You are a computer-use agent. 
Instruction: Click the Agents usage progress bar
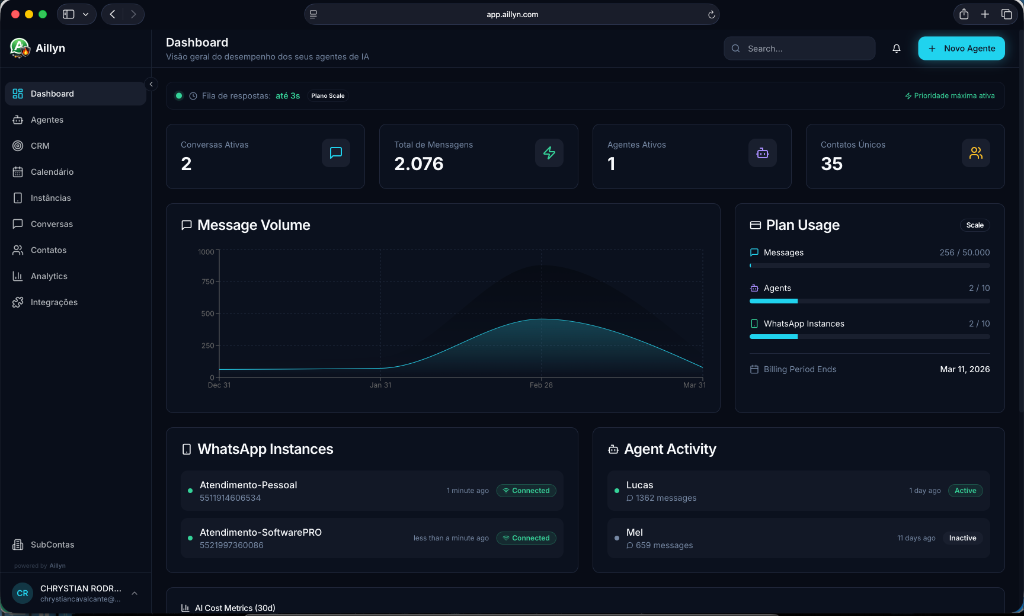[x=870, y=301]
